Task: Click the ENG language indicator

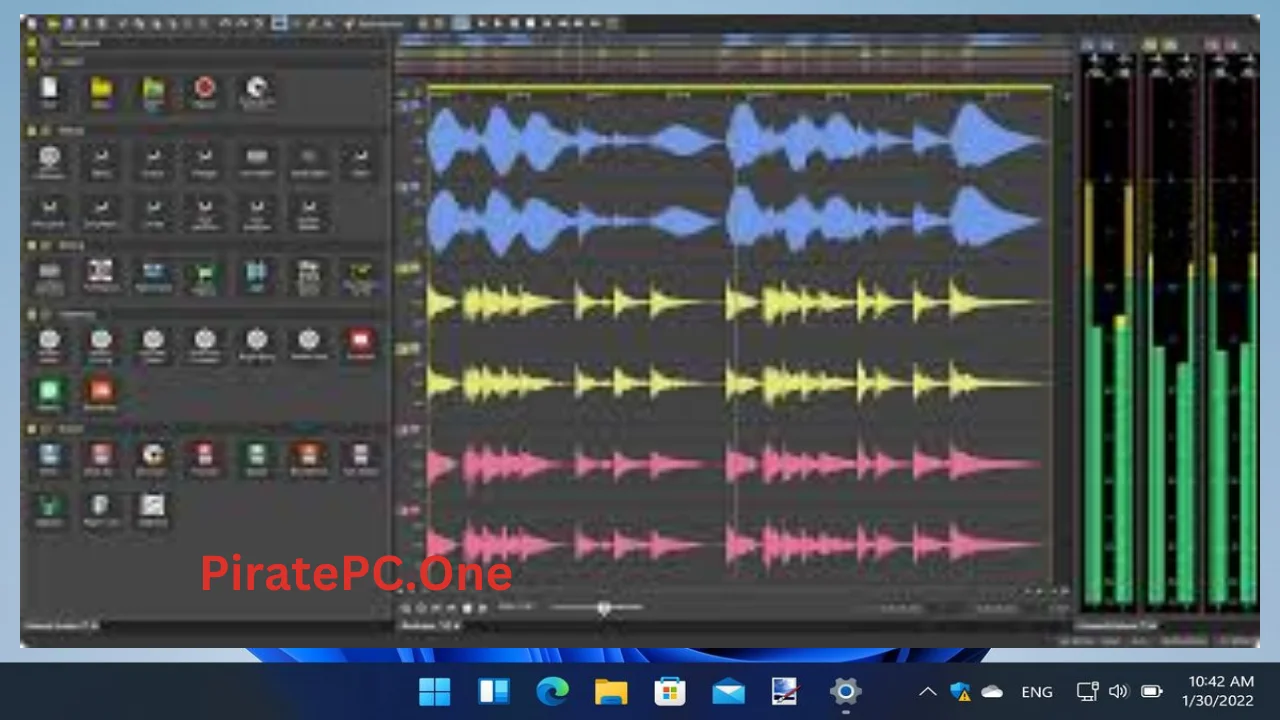Action: coord(1037,691)
